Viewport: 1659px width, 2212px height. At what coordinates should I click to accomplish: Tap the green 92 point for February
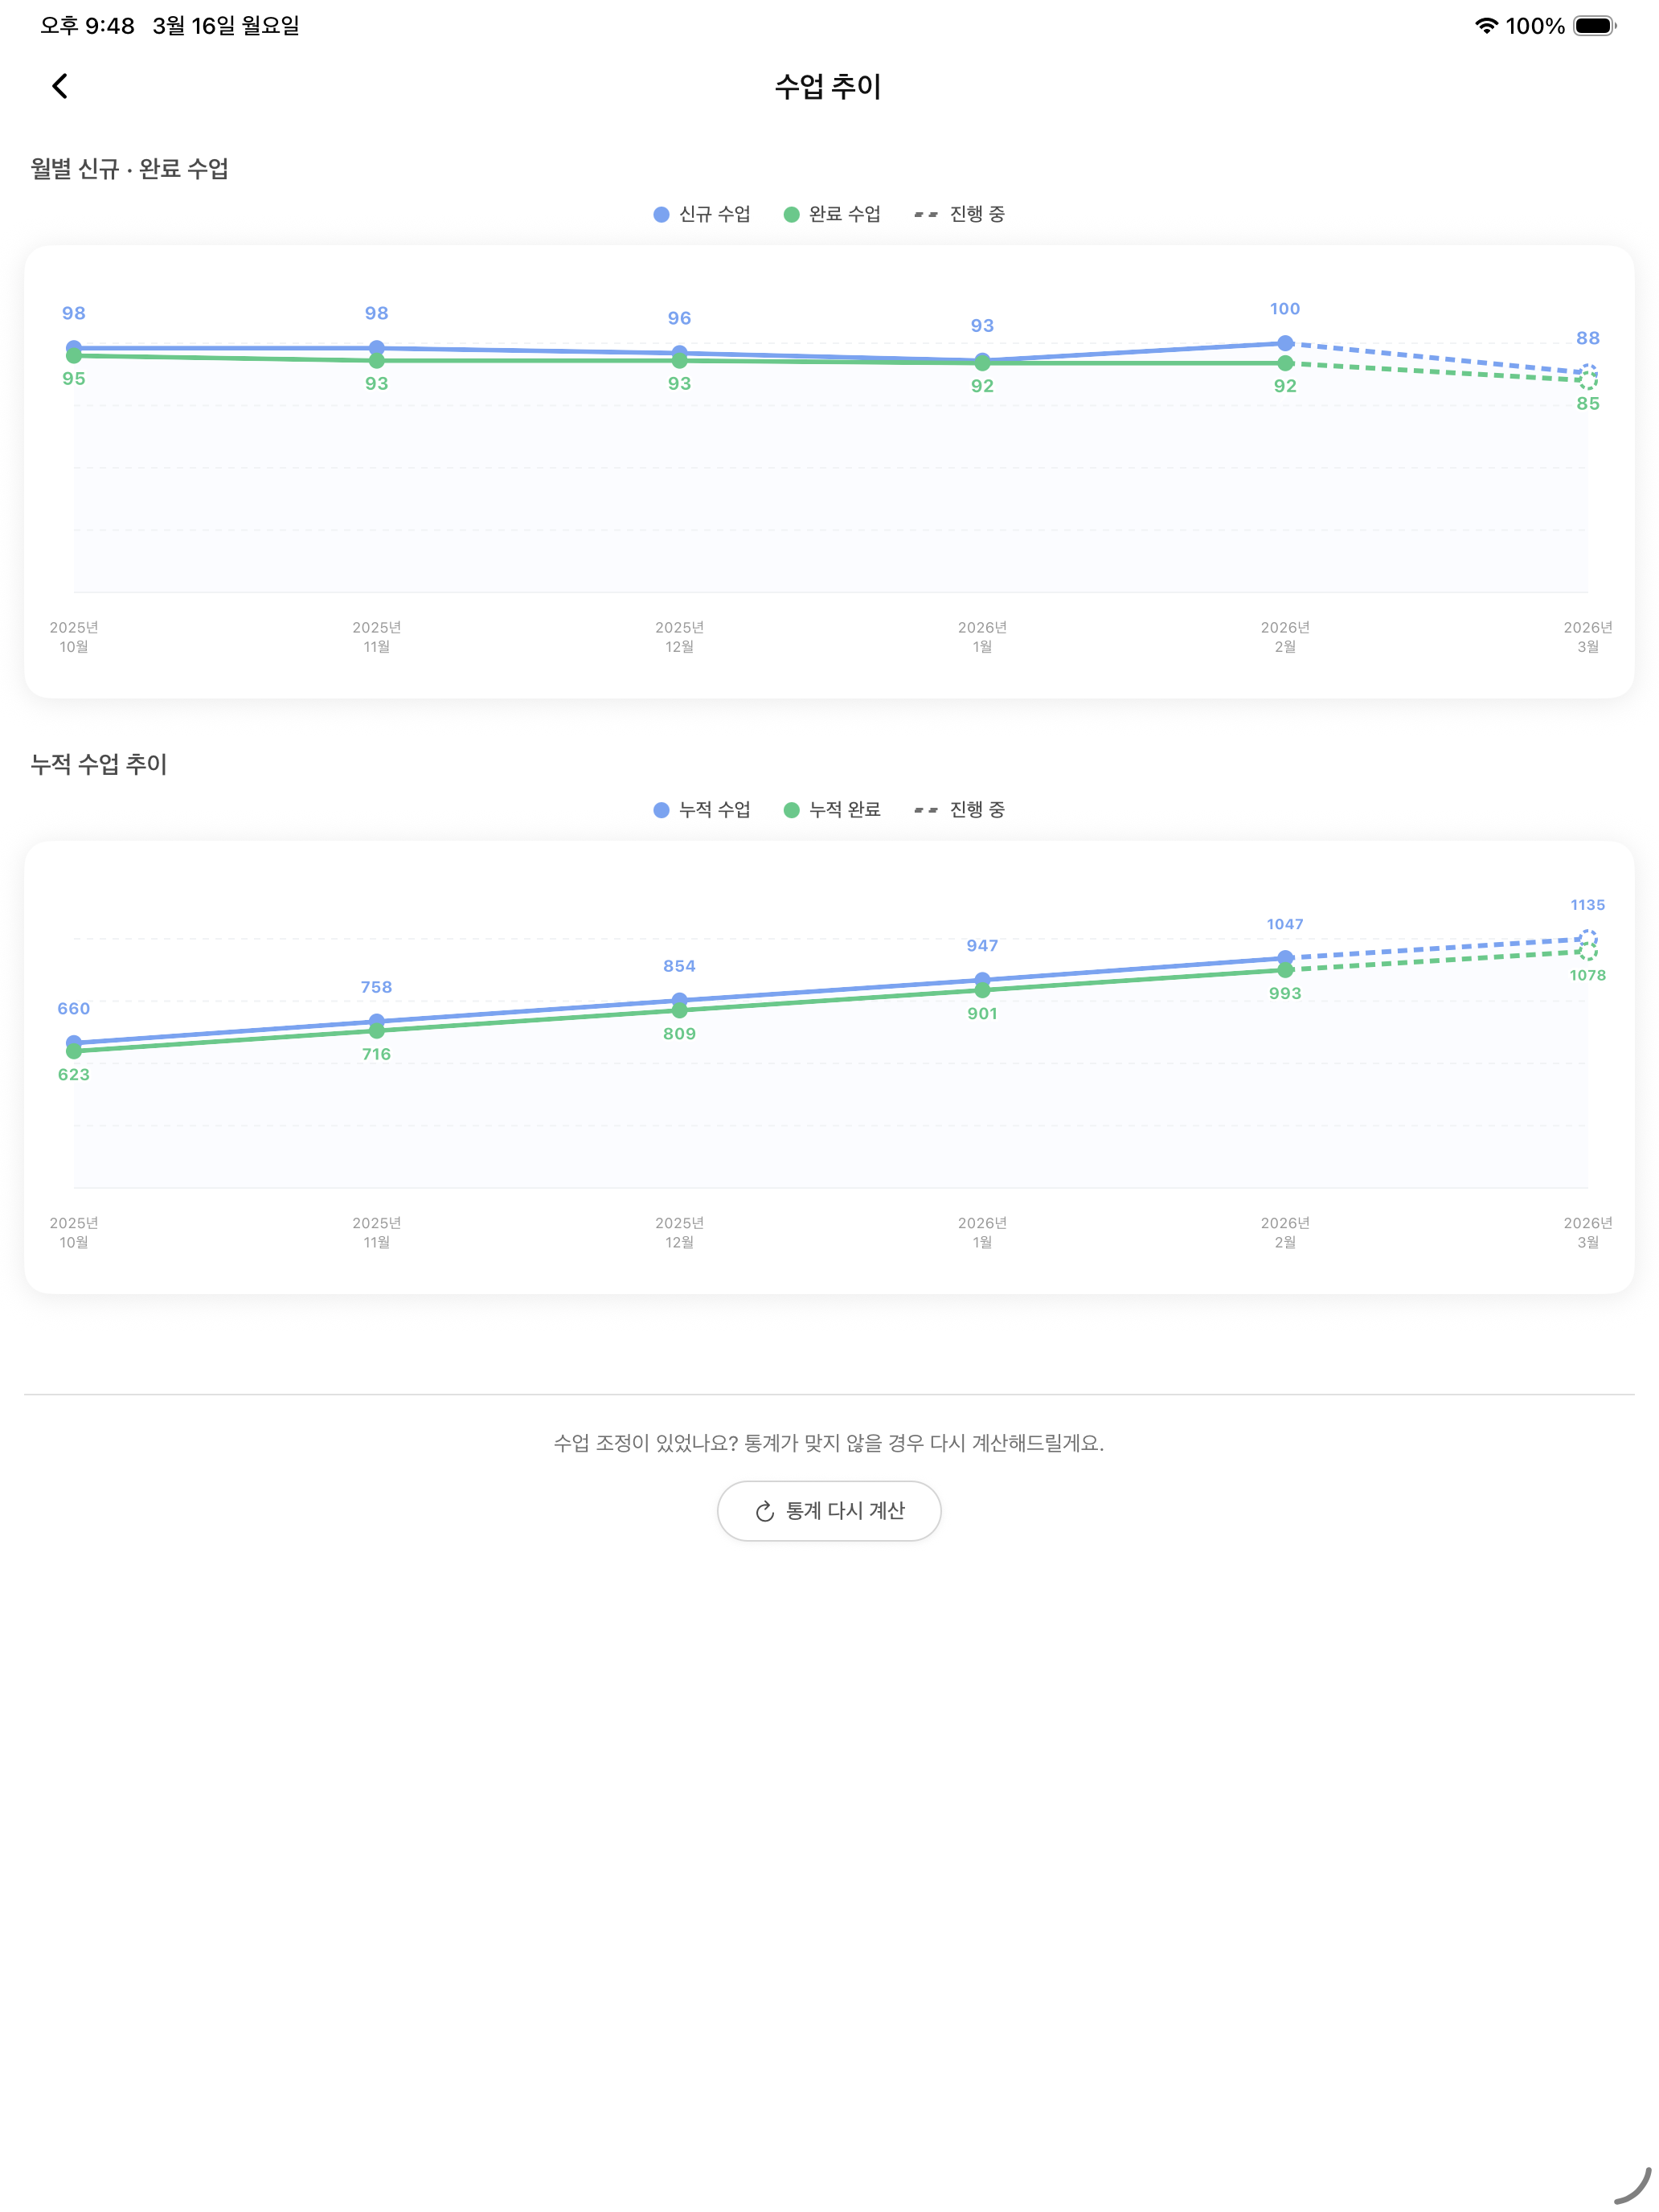(x=1285, y=364)
